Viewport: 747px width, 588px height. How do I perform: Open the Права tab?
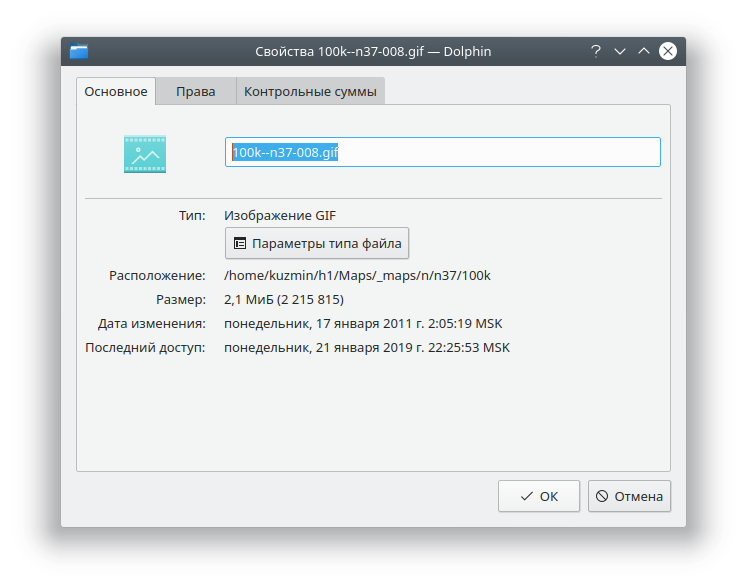[196, 92]
